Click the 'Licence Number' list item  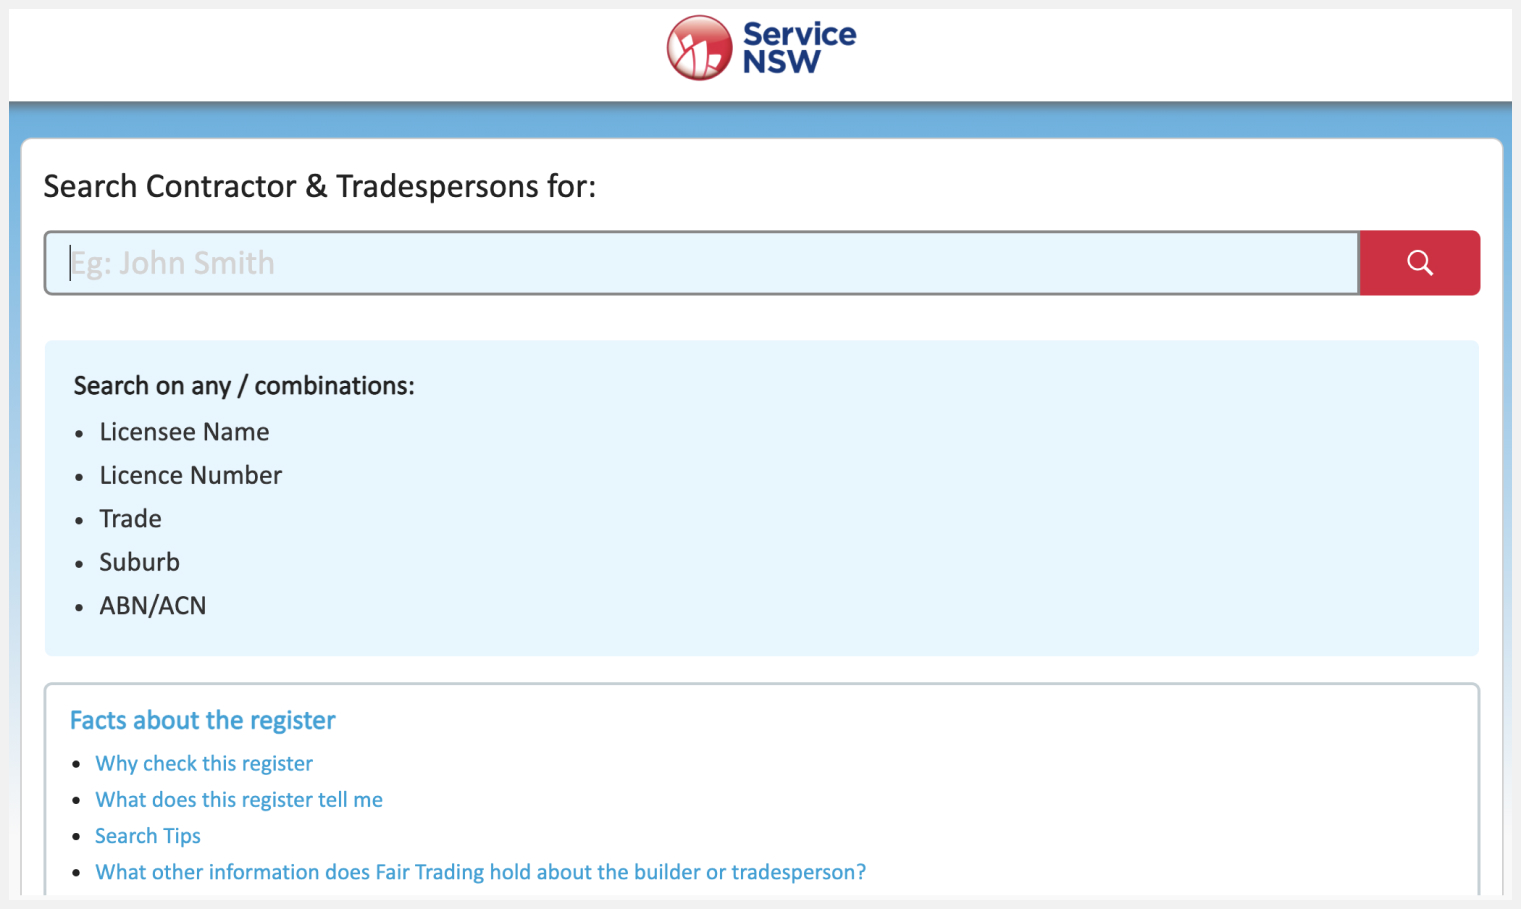(x=191, y=475)
